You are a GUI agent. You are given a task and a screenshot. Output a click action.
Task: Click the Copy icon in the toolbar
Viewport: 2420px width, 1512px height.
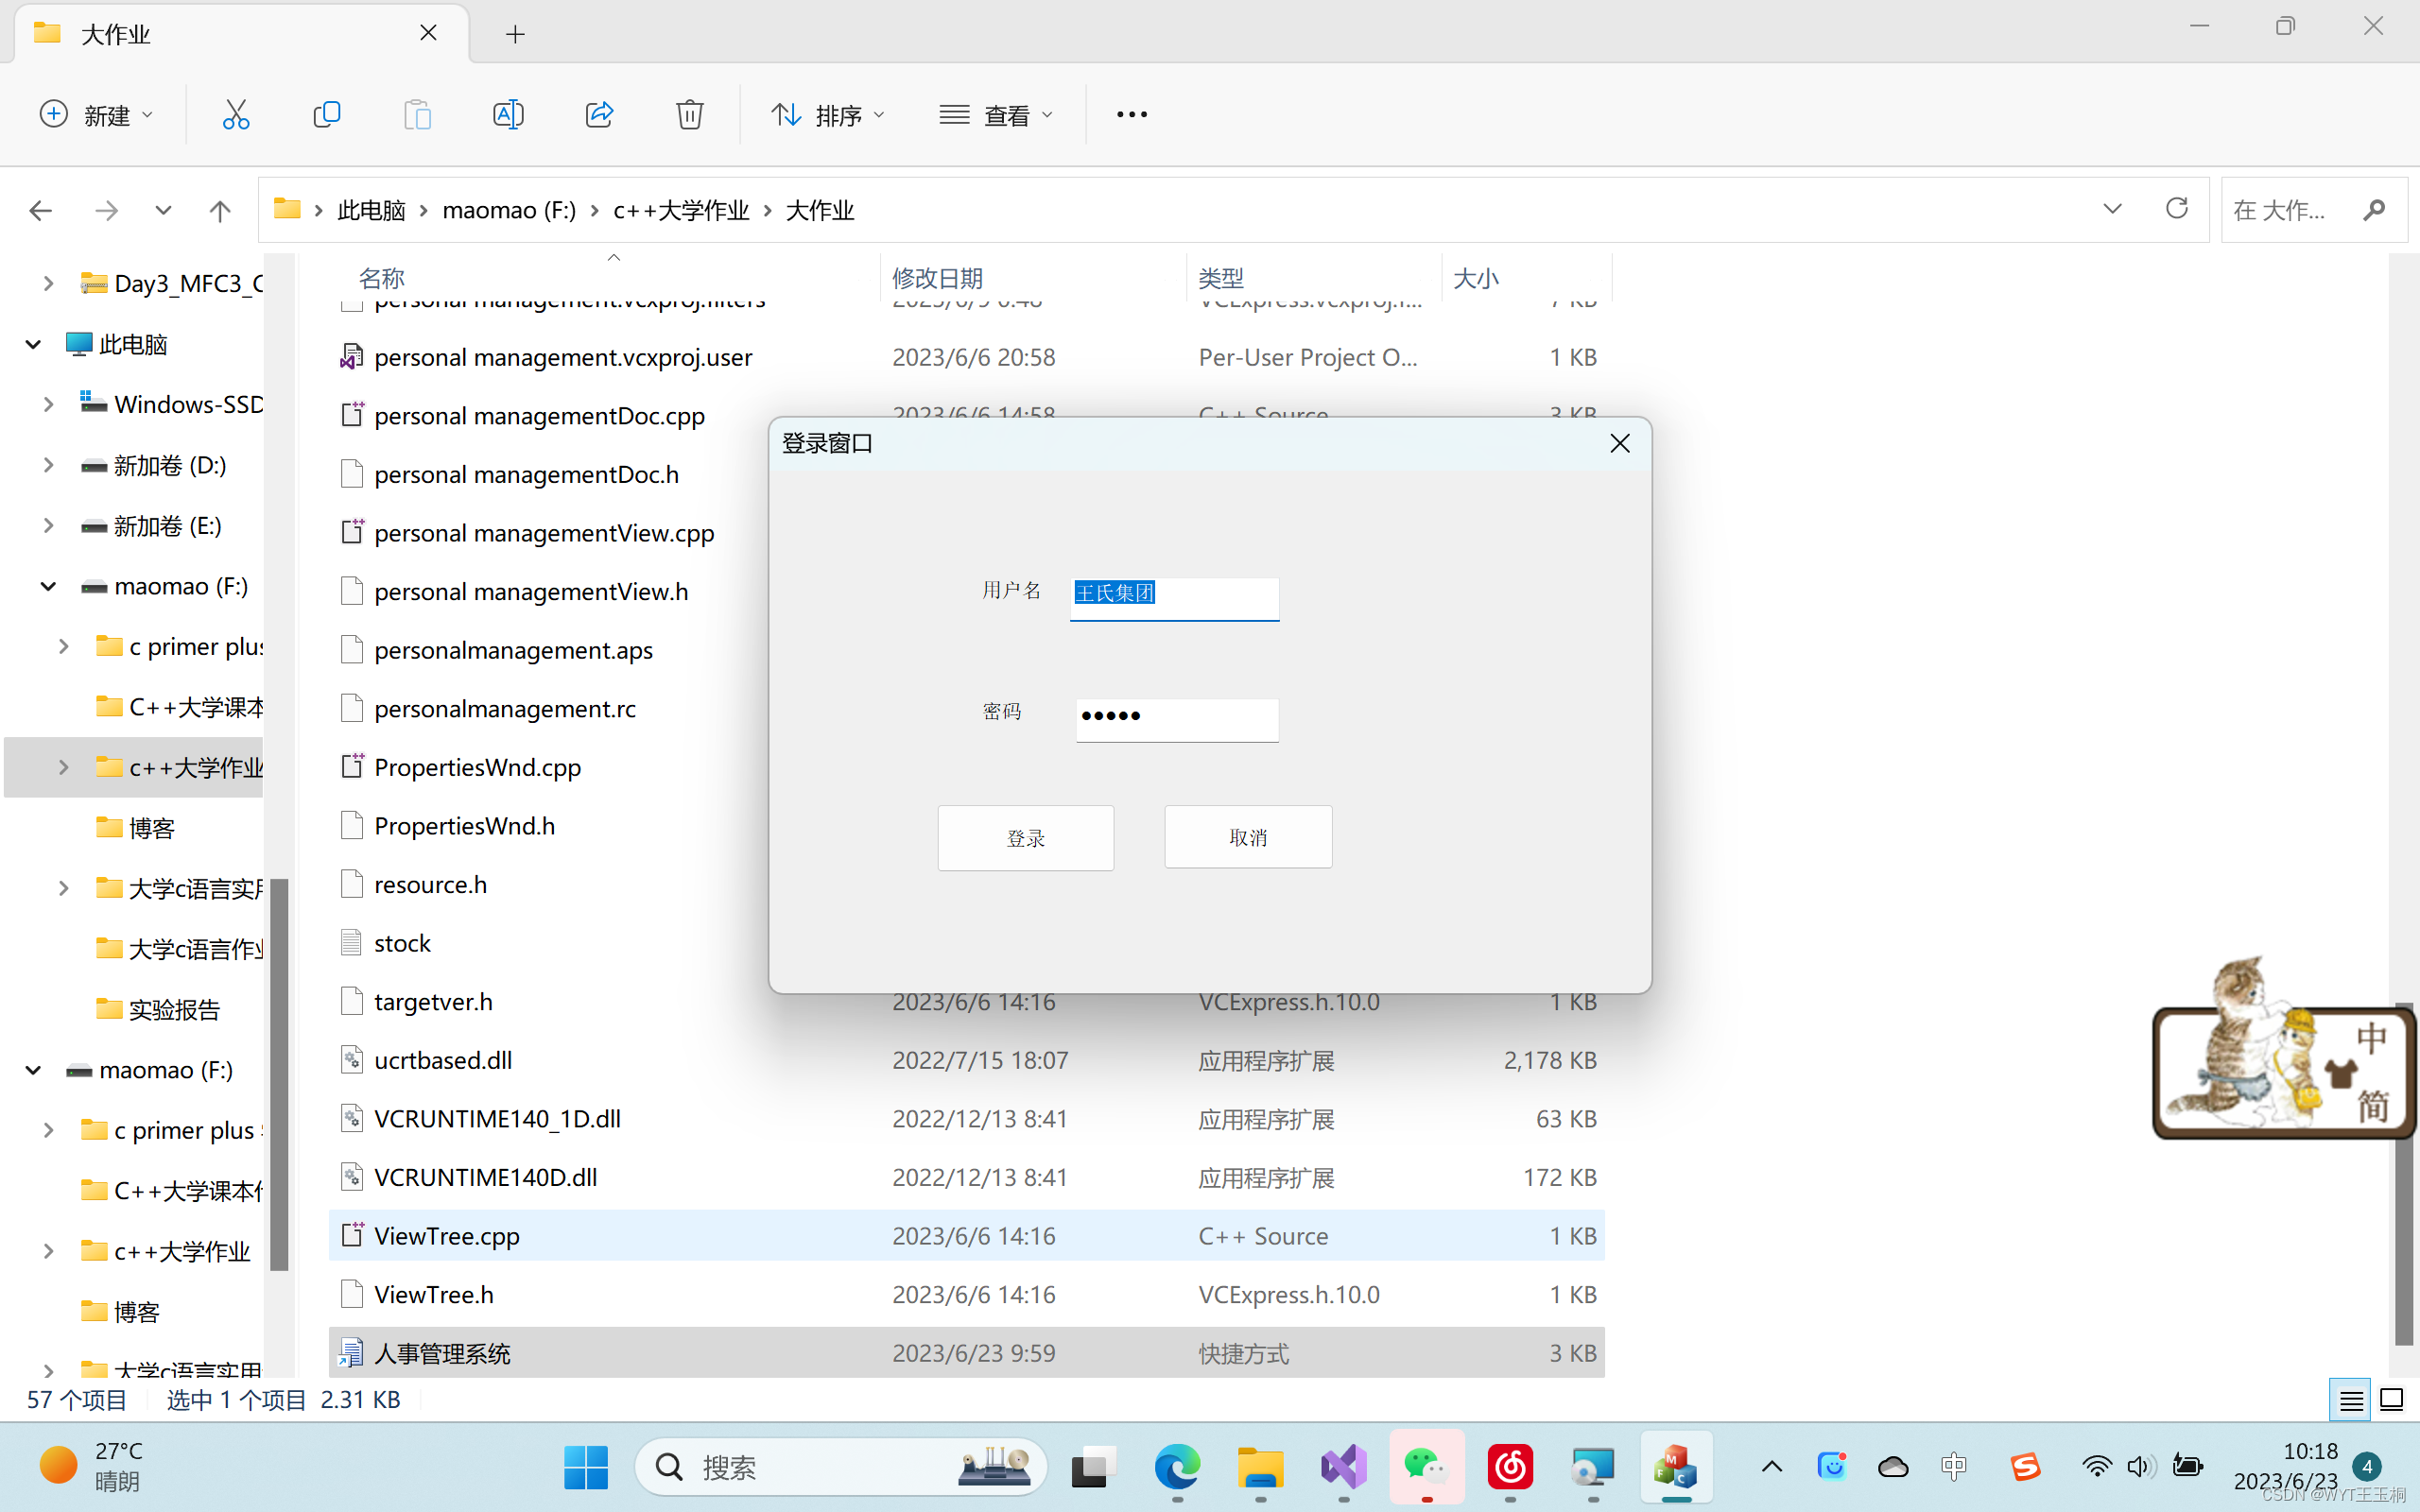[327, 114]
